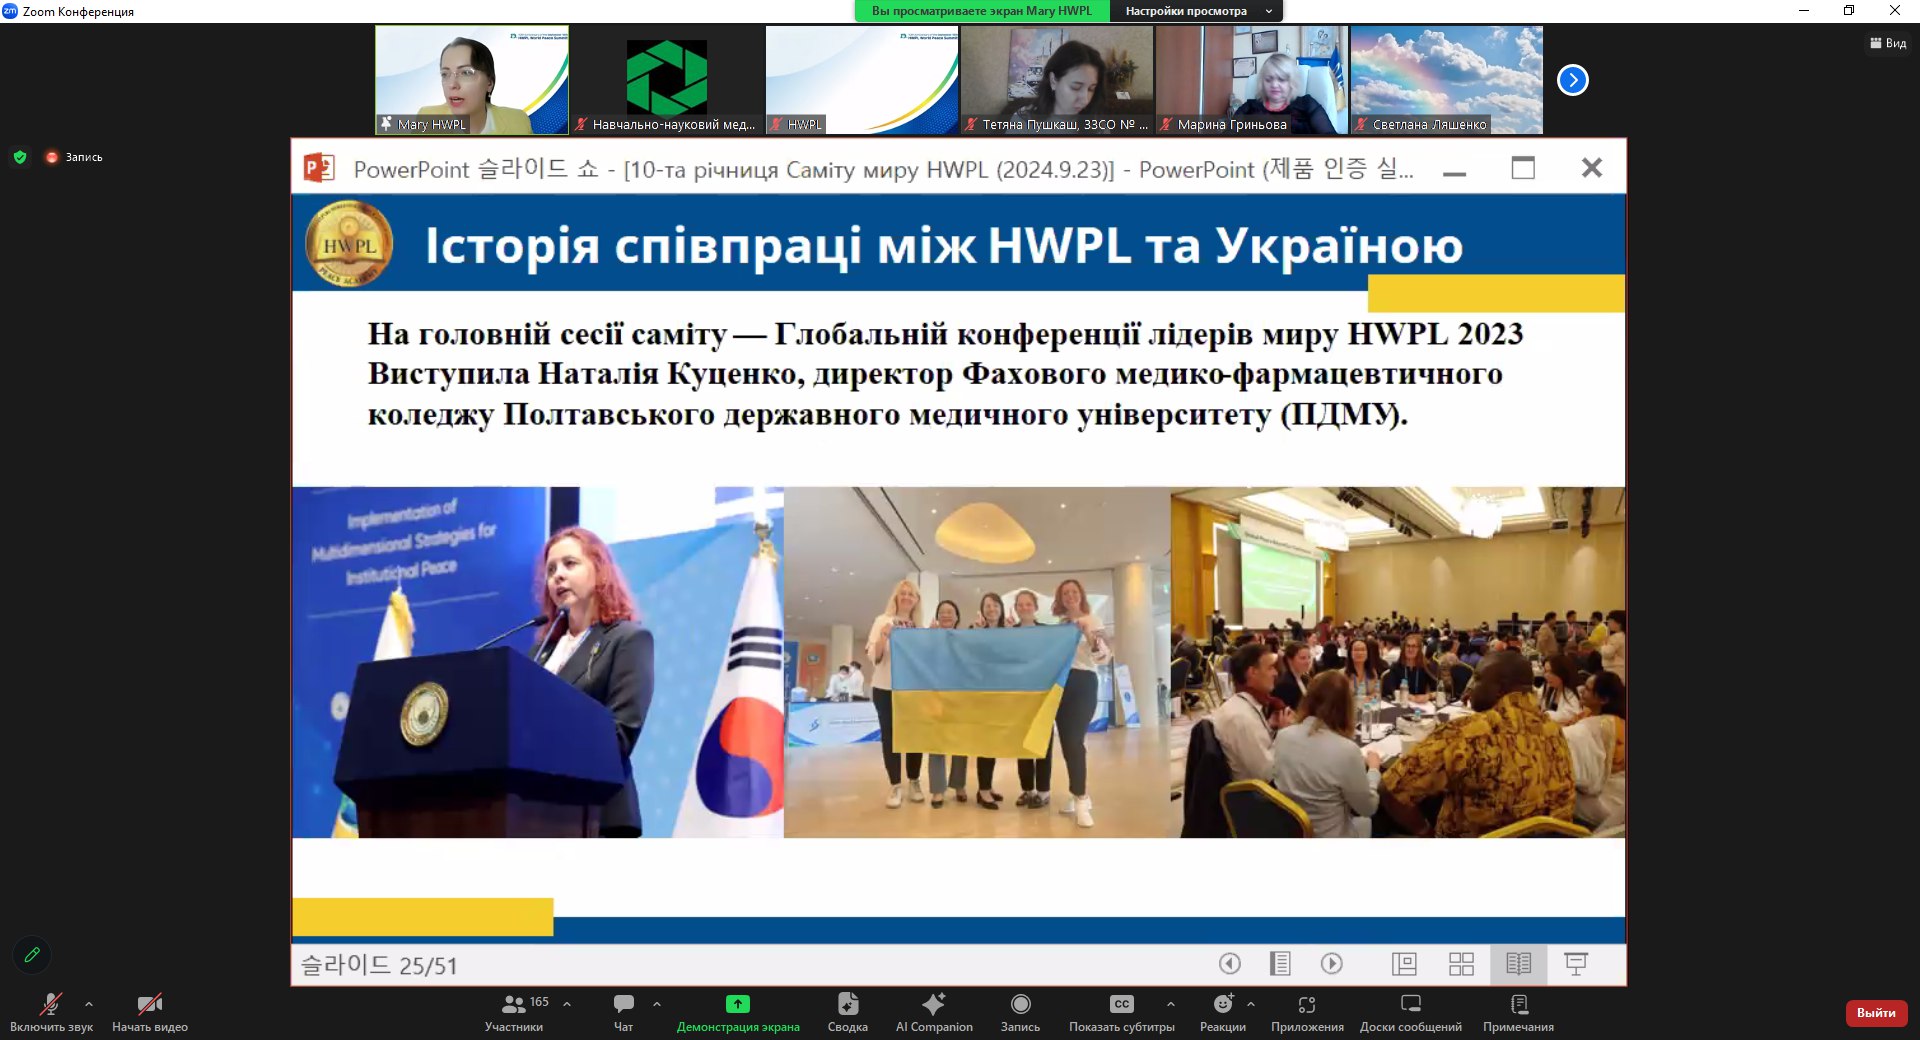Expand audio options arrow next to microphone
Screen dimensions: 1920x1040
89,1004
